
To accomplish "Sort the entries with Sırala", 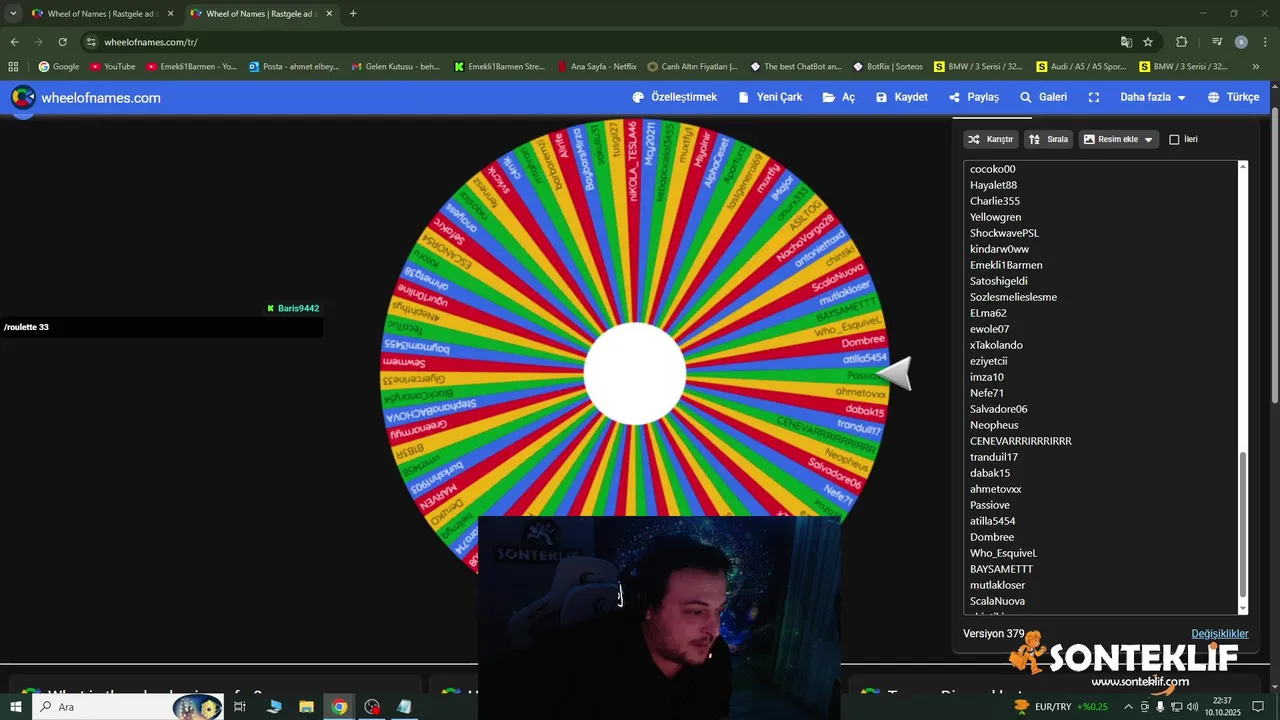I will coord(1048,139).
